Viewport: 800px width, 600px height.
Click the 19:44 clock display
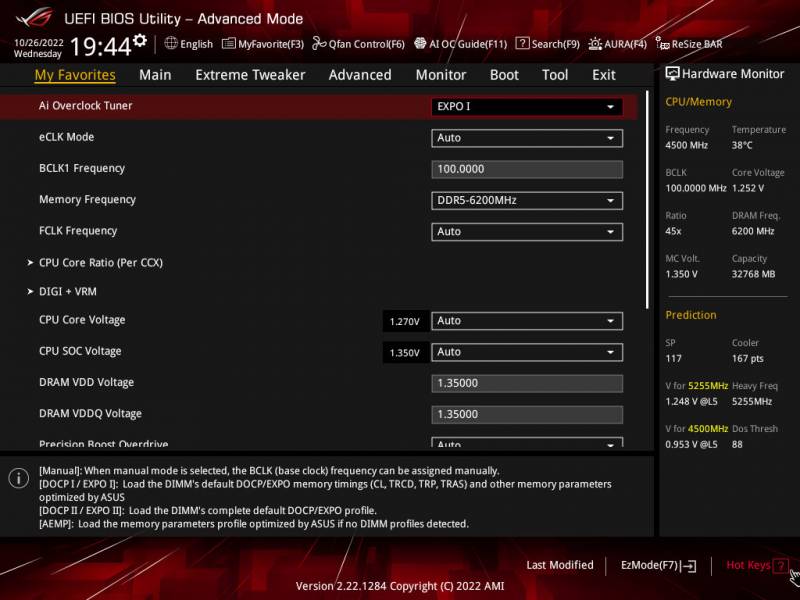pyautogui.click(x=101, y=47)
